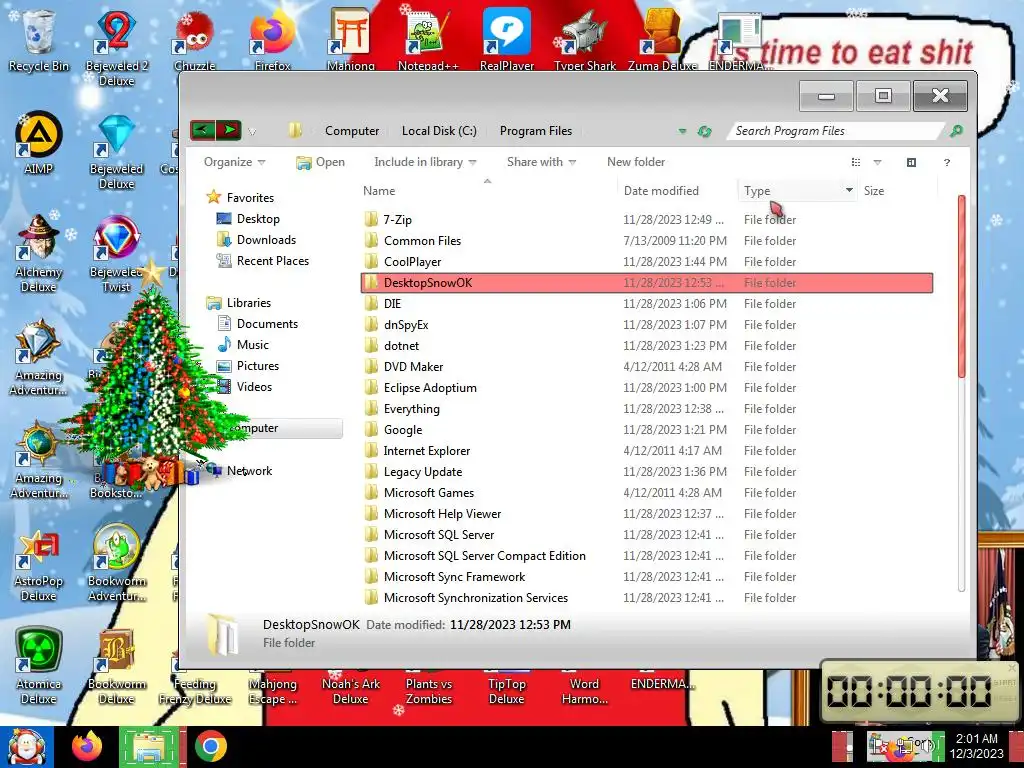This screenshot has height=768, width=1024.
Task: Open the view options dropdown arrow
Action: (x=877, y=162)
